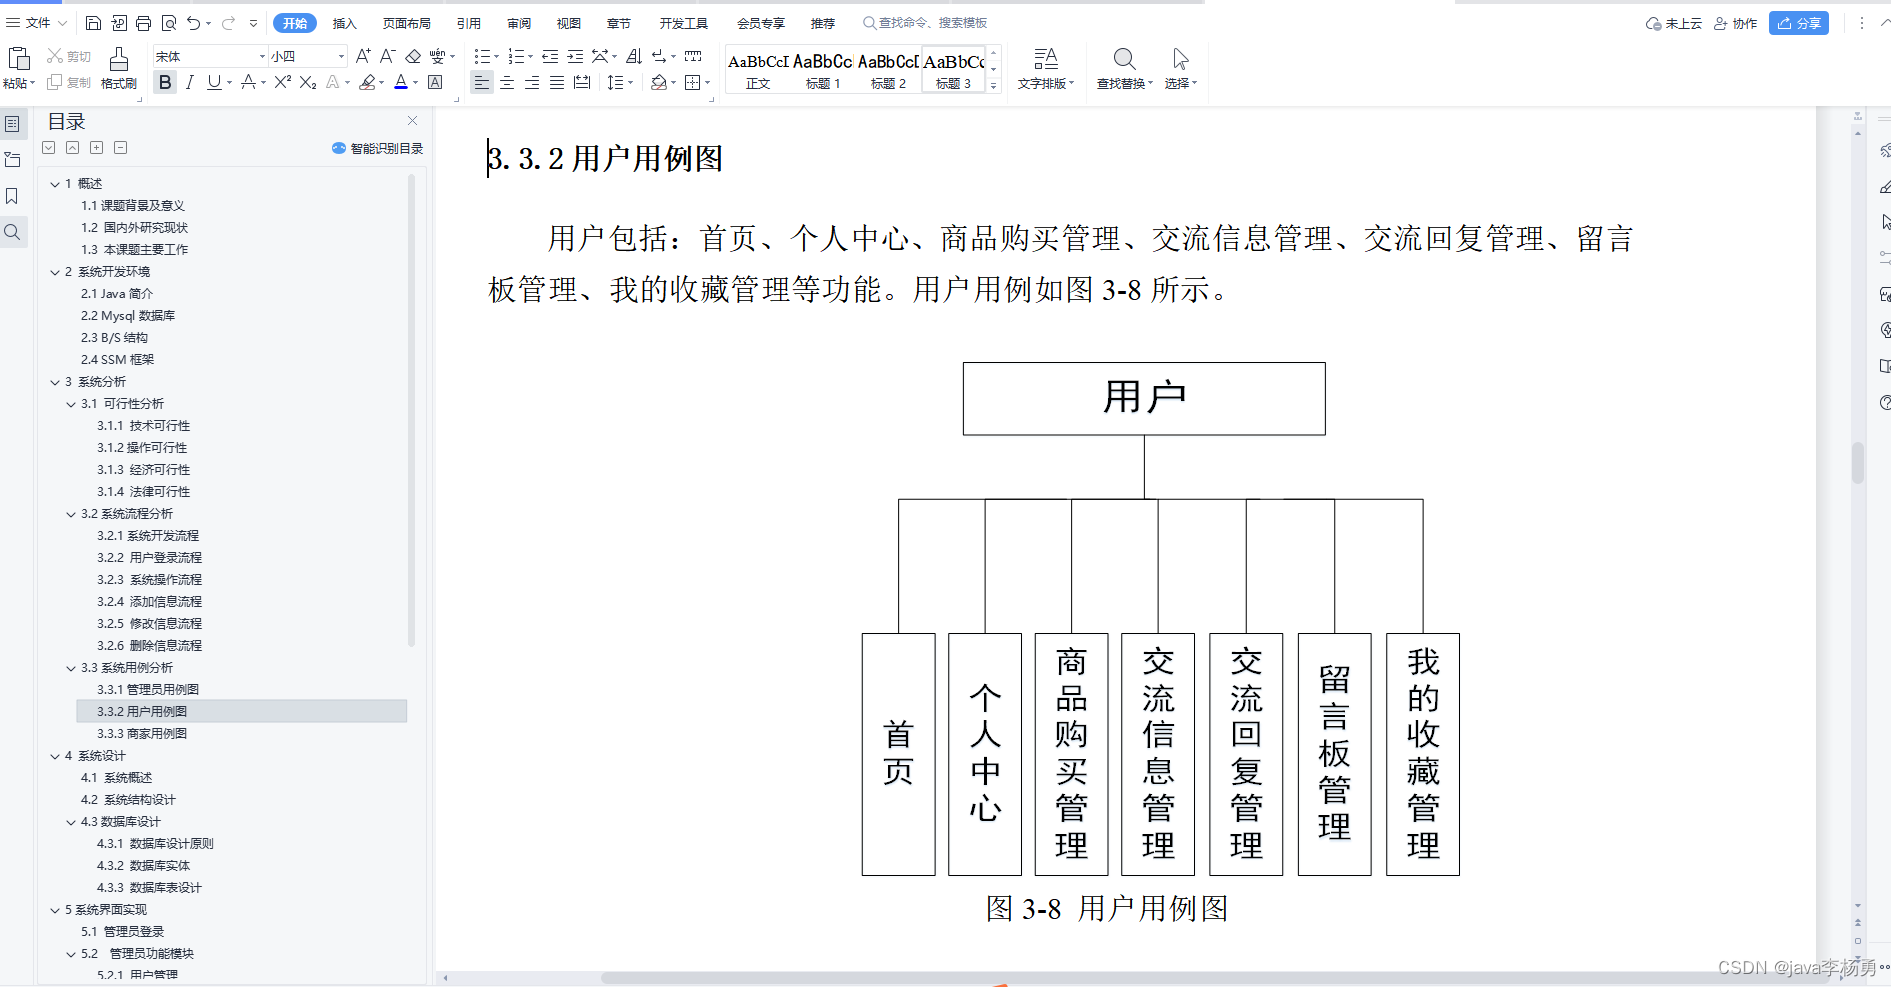Apply the 标题 1 style
The width and height of the screenshot is (1891, 987).
823,69
